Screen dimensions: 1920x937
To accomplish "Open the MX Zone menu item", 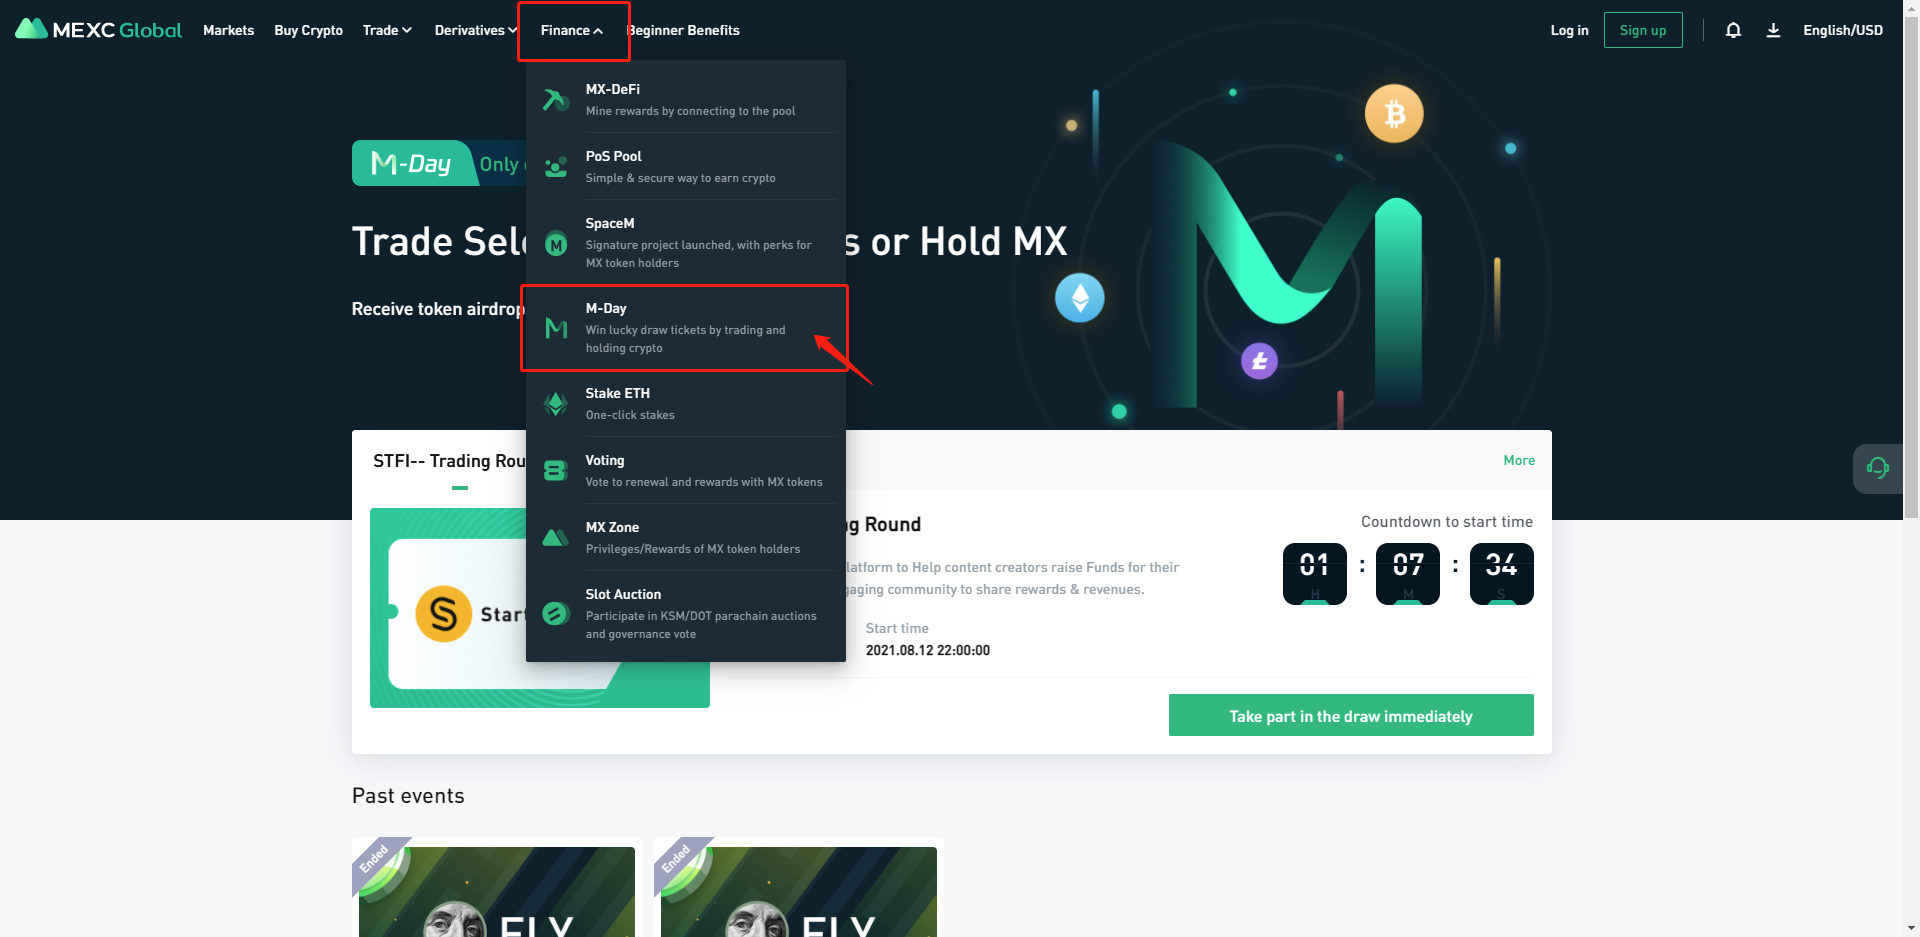I will coord(686,537).
